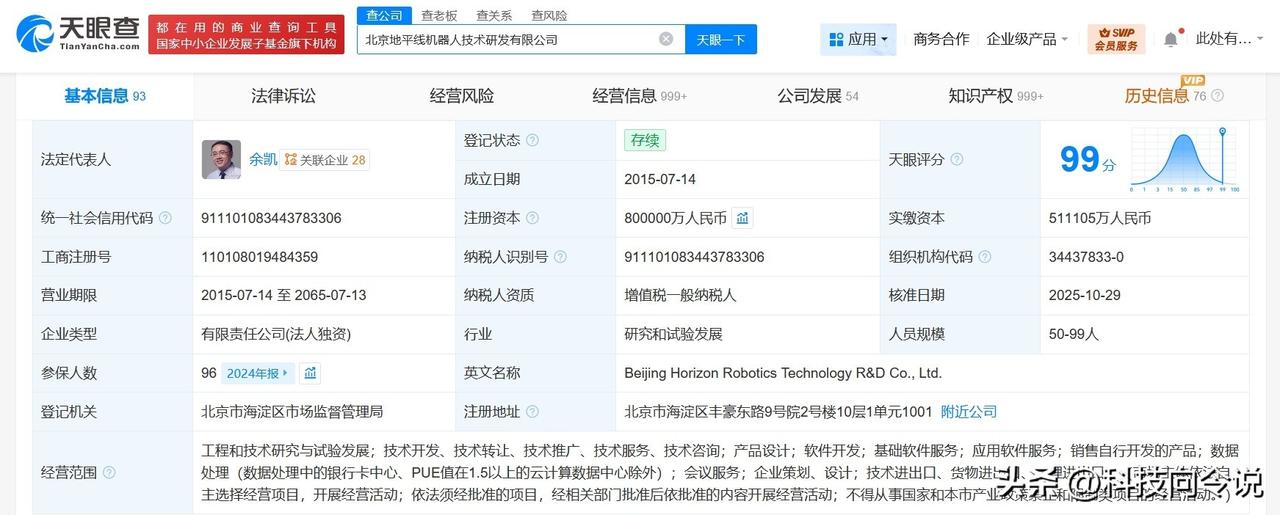Open the 天眼查 logo homepage

click(x=78, y=33)
